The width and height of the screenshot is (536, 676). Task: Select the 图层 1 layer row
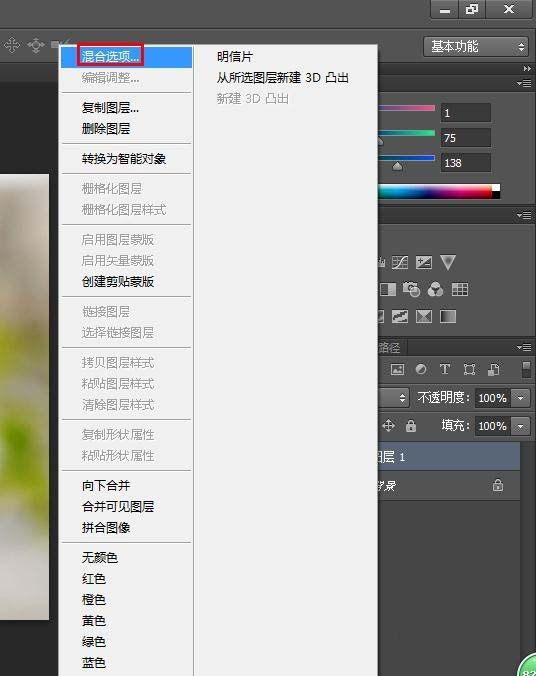449,457
